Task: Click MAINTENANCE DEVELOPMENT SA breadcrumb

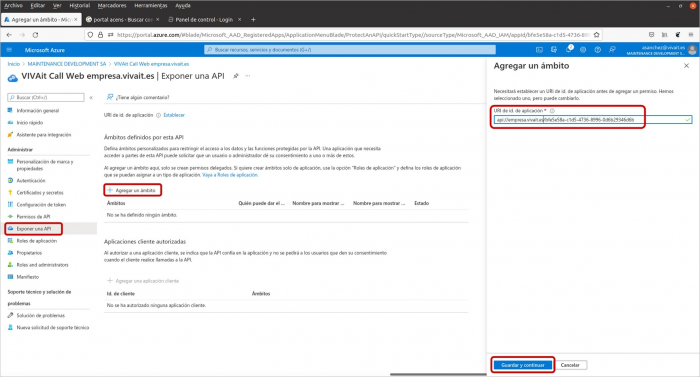Action: pos(67,64)
